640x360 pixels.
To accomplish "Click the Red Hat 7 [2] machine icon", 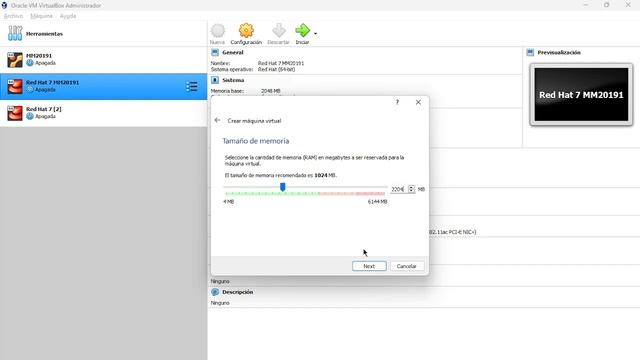I will [x=15, y=113].
